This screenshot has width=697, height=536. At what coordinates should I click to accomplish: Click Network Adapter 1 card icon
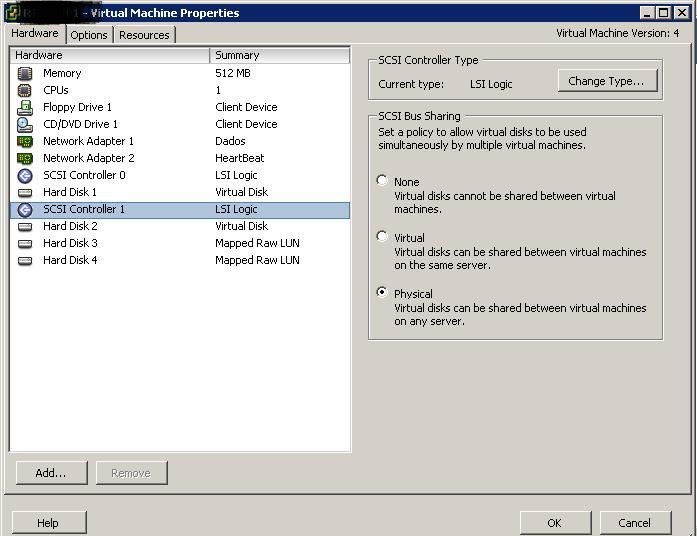(x=25, y=141)
